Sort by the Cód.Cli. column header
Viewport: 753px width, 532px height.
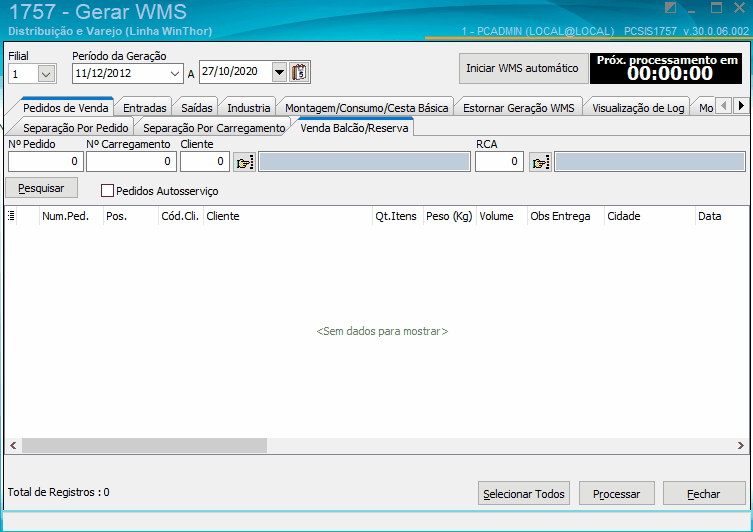[x=181, y=216]
